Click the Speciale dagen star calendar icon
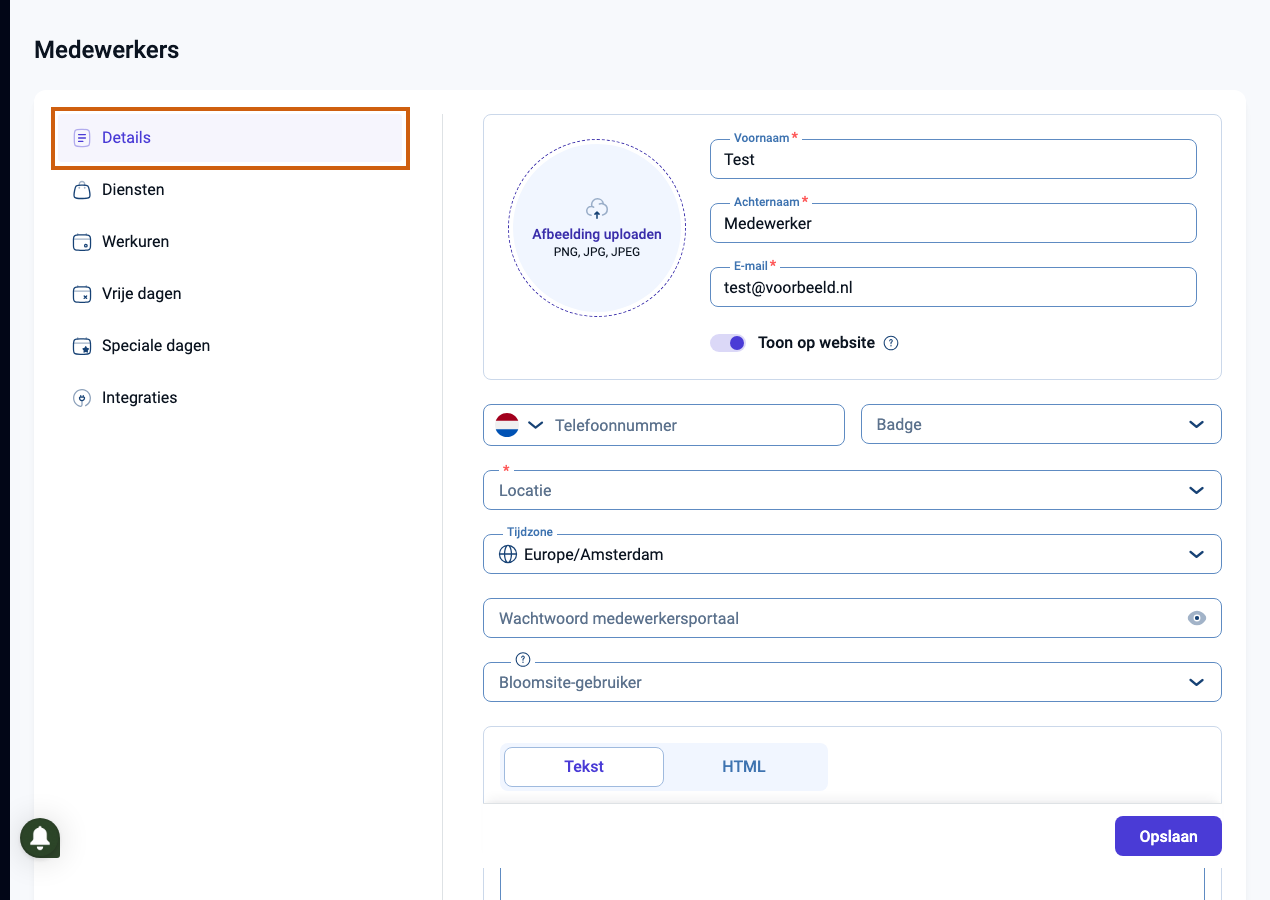Viewport: 1270px width, 900px height. tap(82, 346)
